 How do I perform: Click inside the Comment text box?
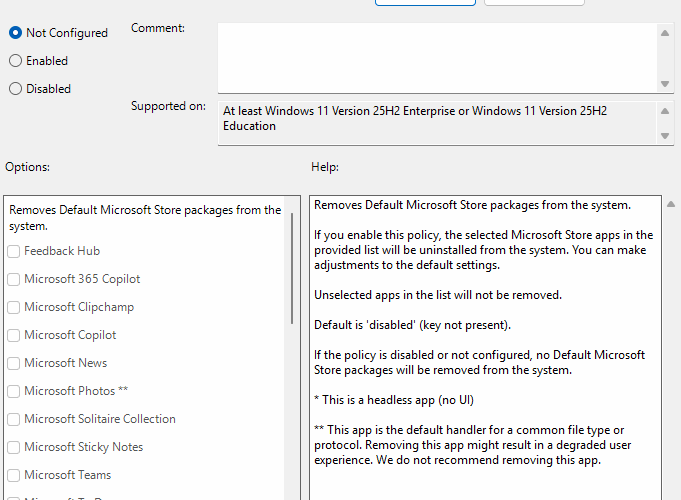pyautogui.click(x=436, y=58)
